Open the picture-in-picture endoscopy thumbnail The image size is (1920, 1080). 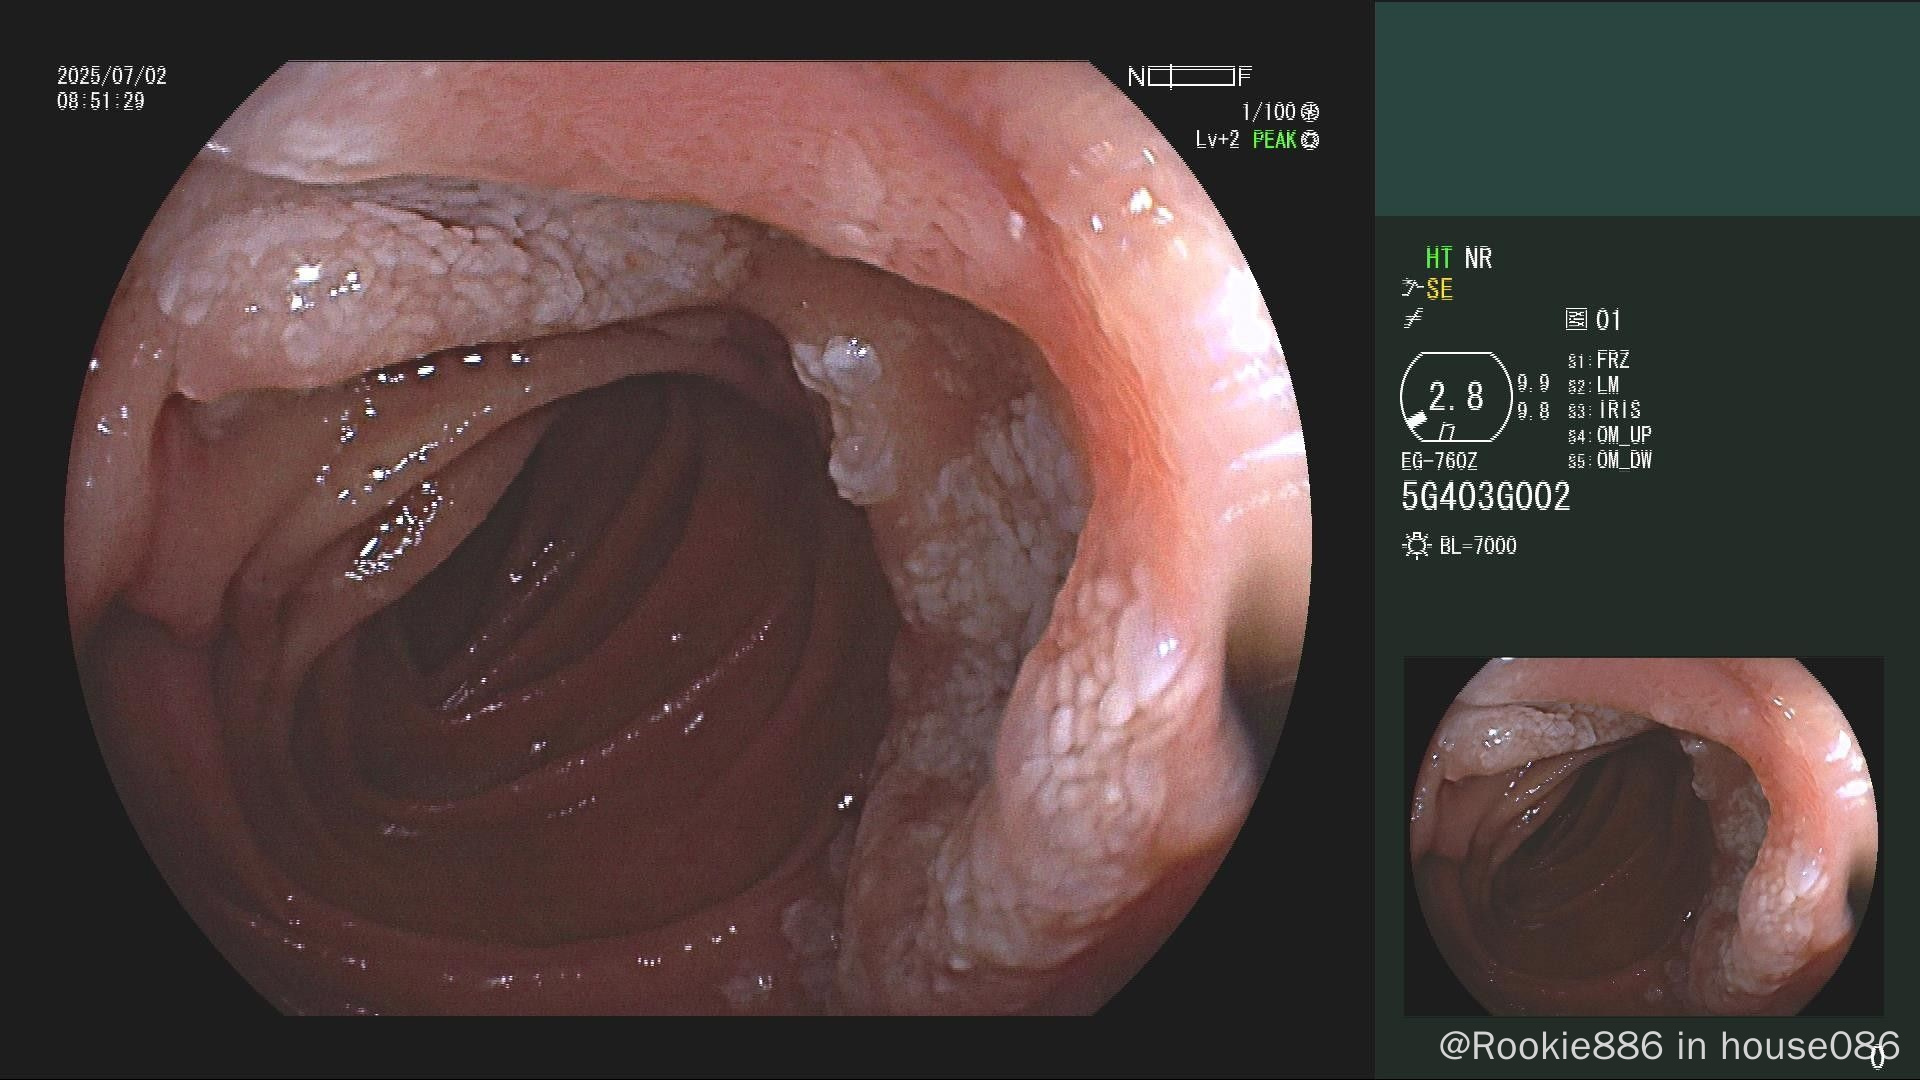pos(1643,836)
